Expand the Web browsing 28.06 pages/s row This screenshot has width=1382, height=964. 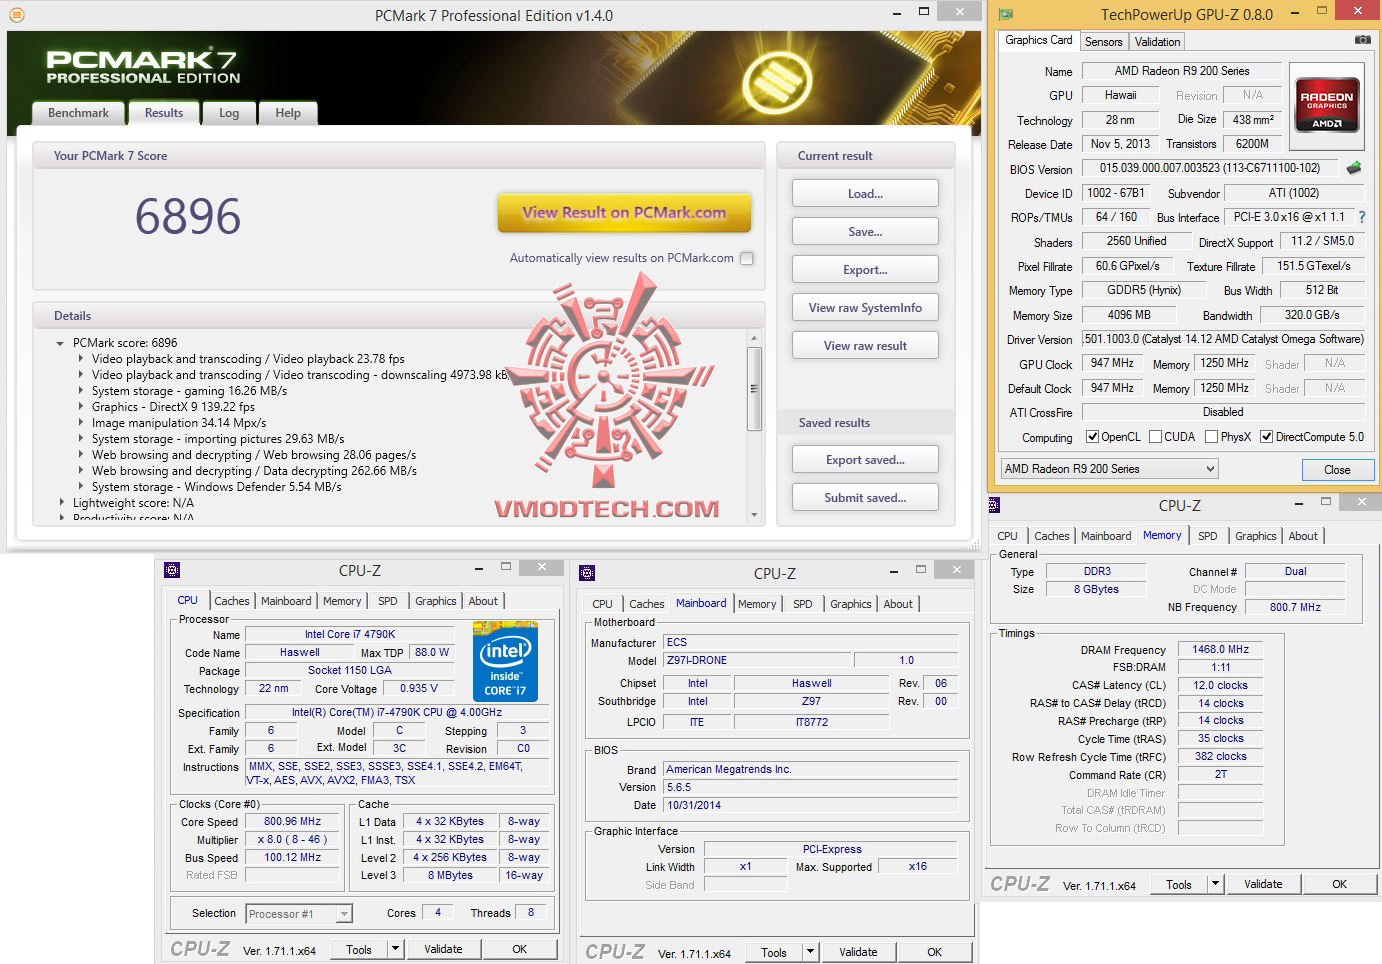tap(81, 455)
